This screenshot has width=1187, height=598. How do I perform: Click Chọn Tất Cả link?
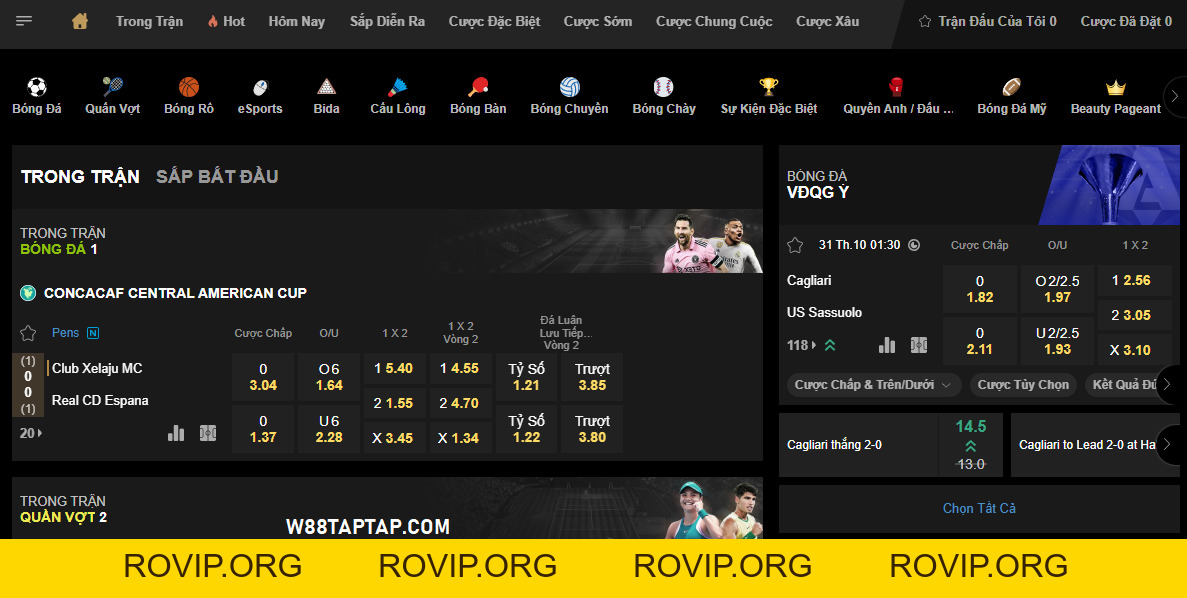[979, 508]
